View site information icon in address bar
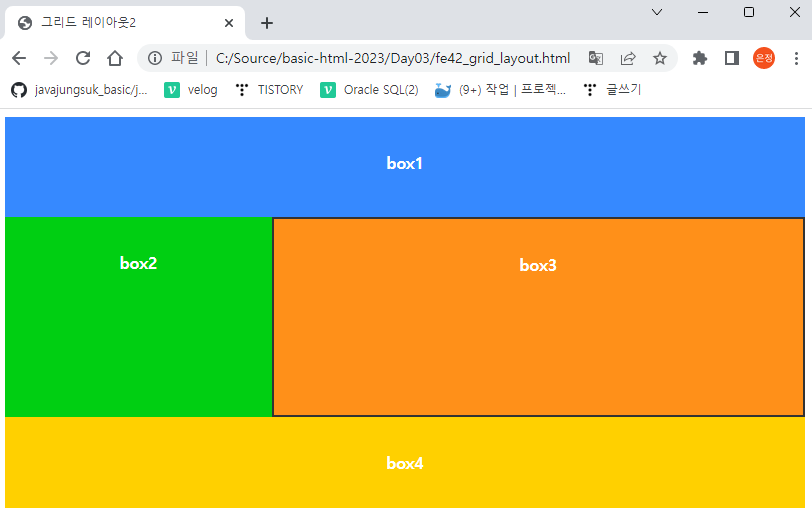 [155, 58]
